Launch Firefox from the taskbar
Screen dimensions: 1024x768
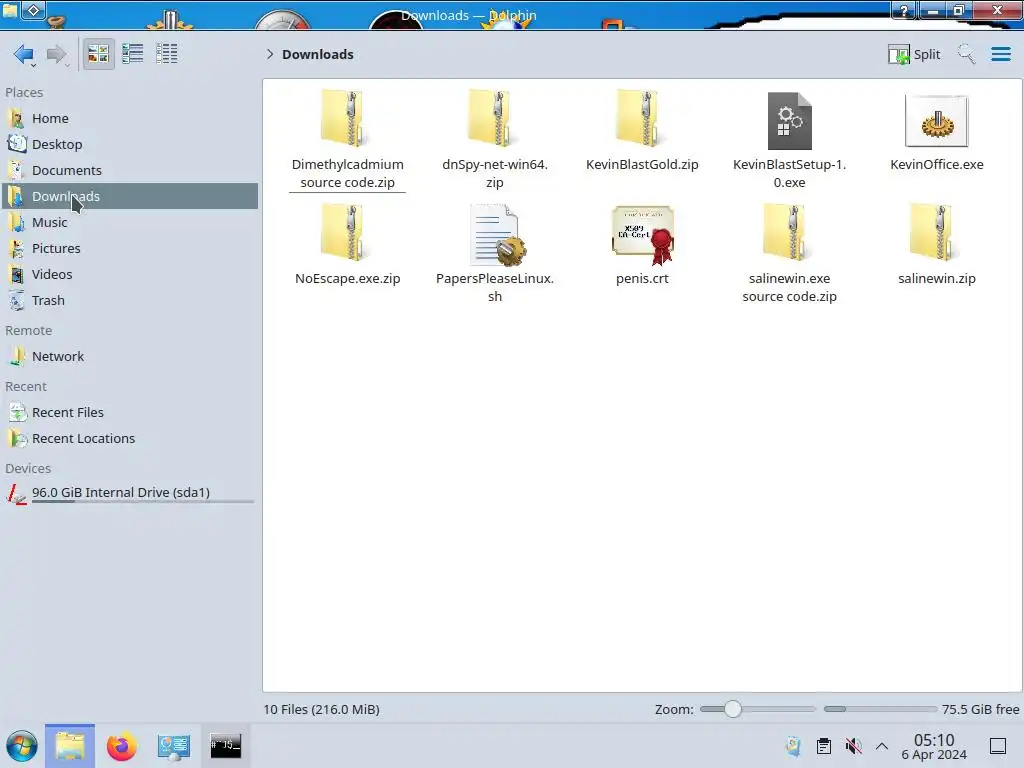(121, 746)
